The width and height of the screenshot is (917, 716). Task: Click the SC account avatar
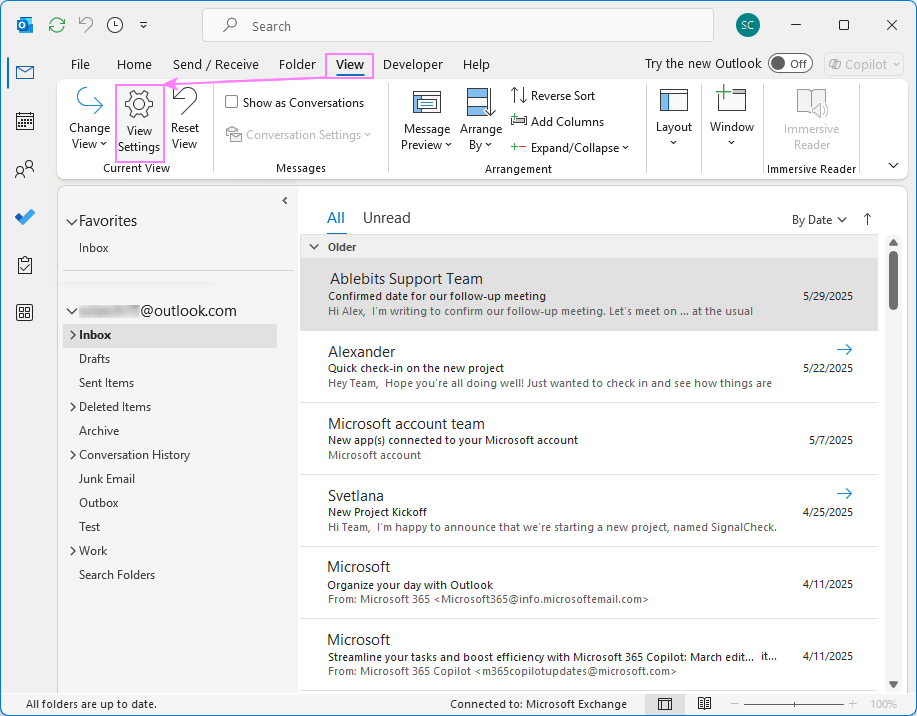(747, 25)
